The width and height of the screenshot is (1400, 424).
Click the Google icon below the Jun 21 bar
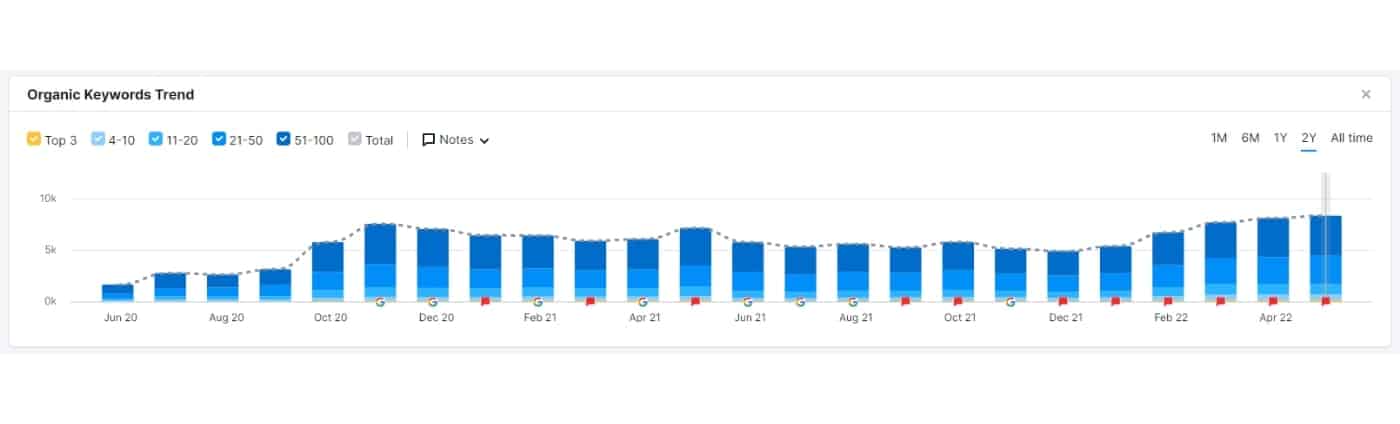(x=747, y=301)
